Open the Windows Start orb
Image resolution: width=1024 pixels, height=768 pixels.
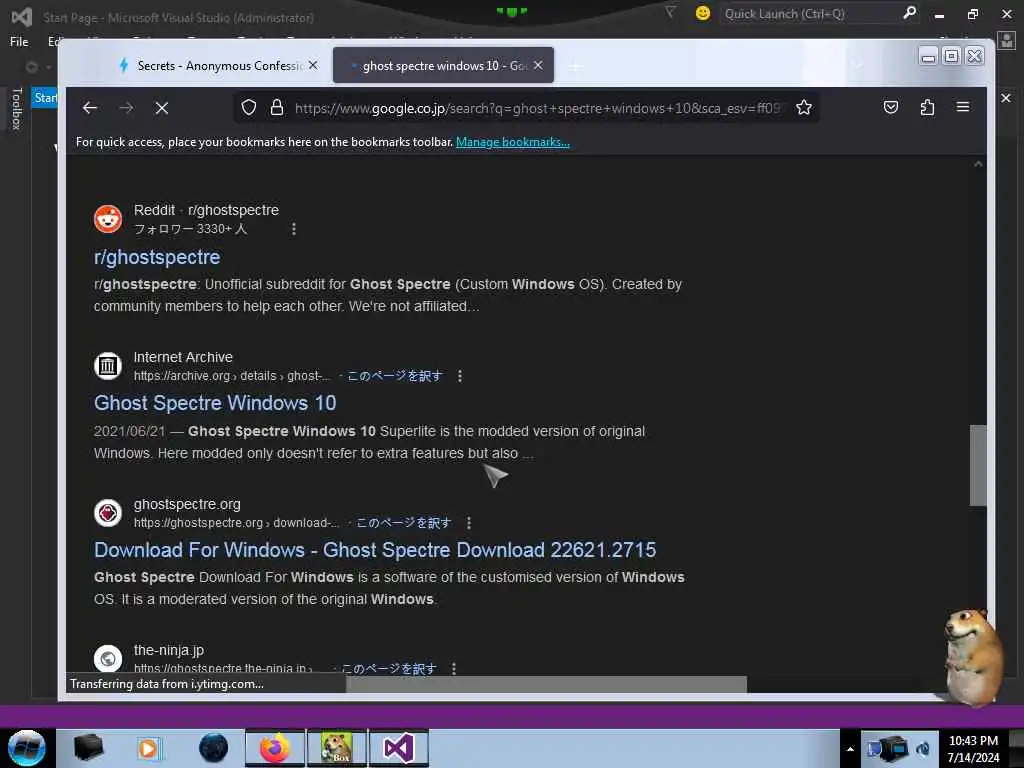(x=27, y=748)
